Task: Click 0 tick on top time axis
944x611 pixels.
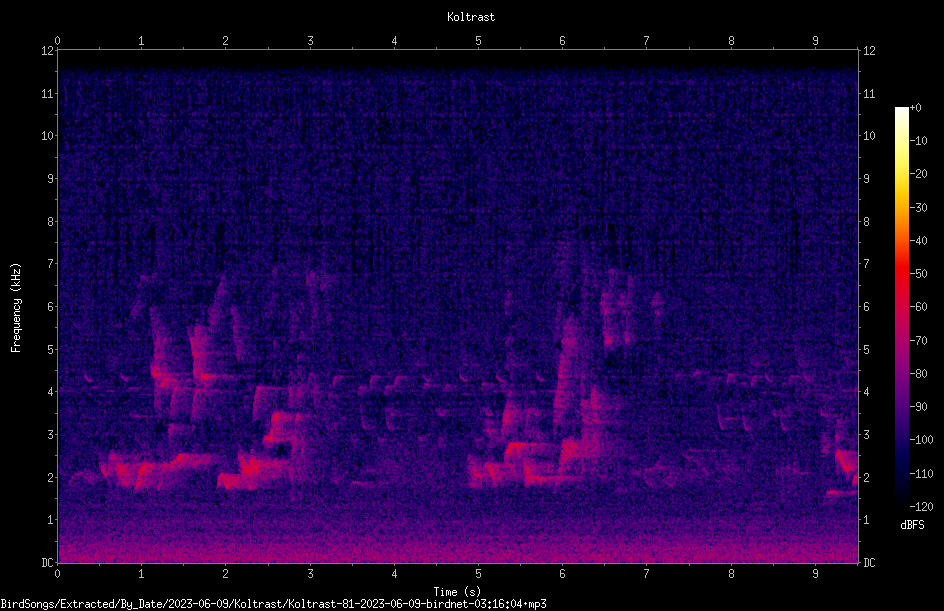Action: [57, 41]
